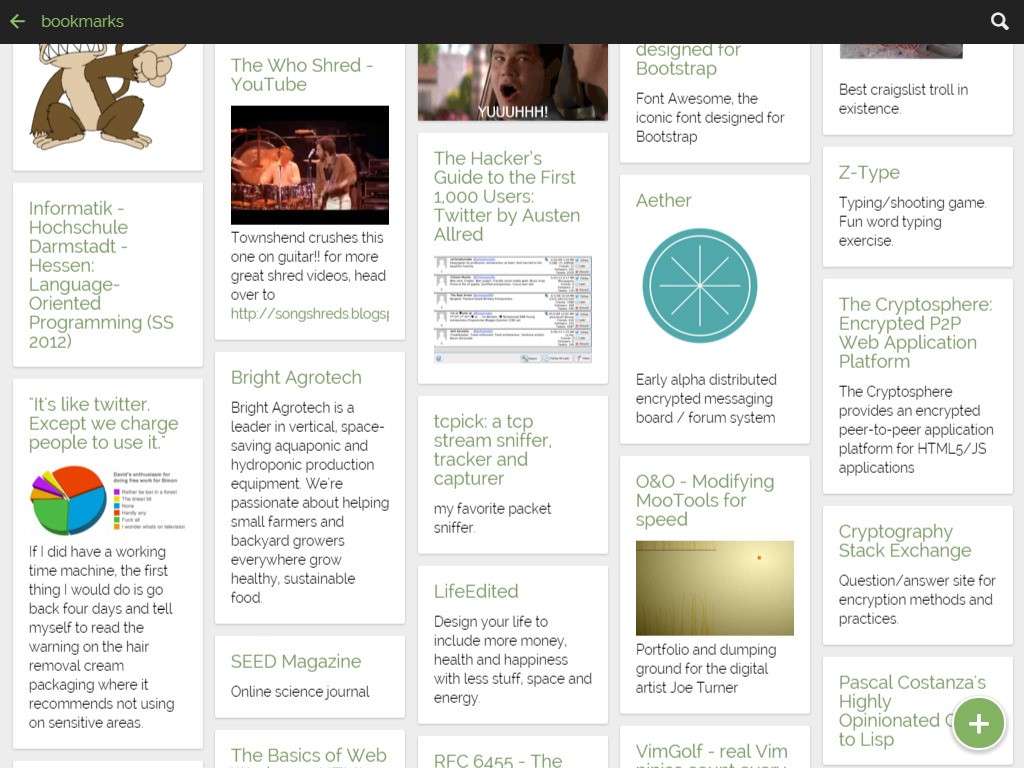
Task: Select "Question/answer site for encryption" text
Action: coord(917,600)
